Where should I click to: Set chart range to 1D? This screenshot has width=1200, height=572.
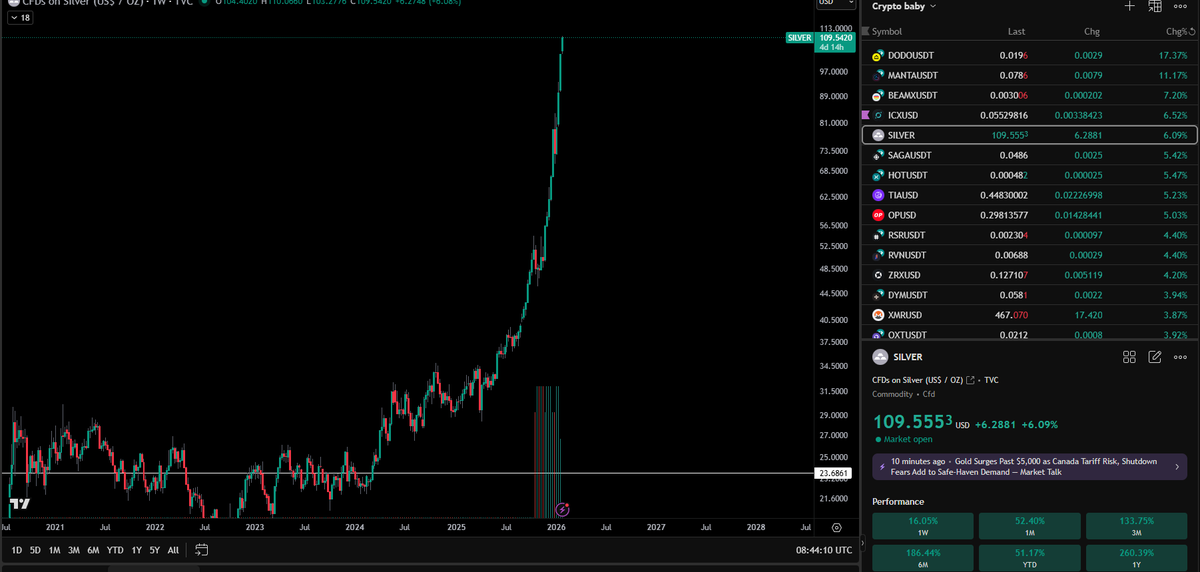click(17, 550)
